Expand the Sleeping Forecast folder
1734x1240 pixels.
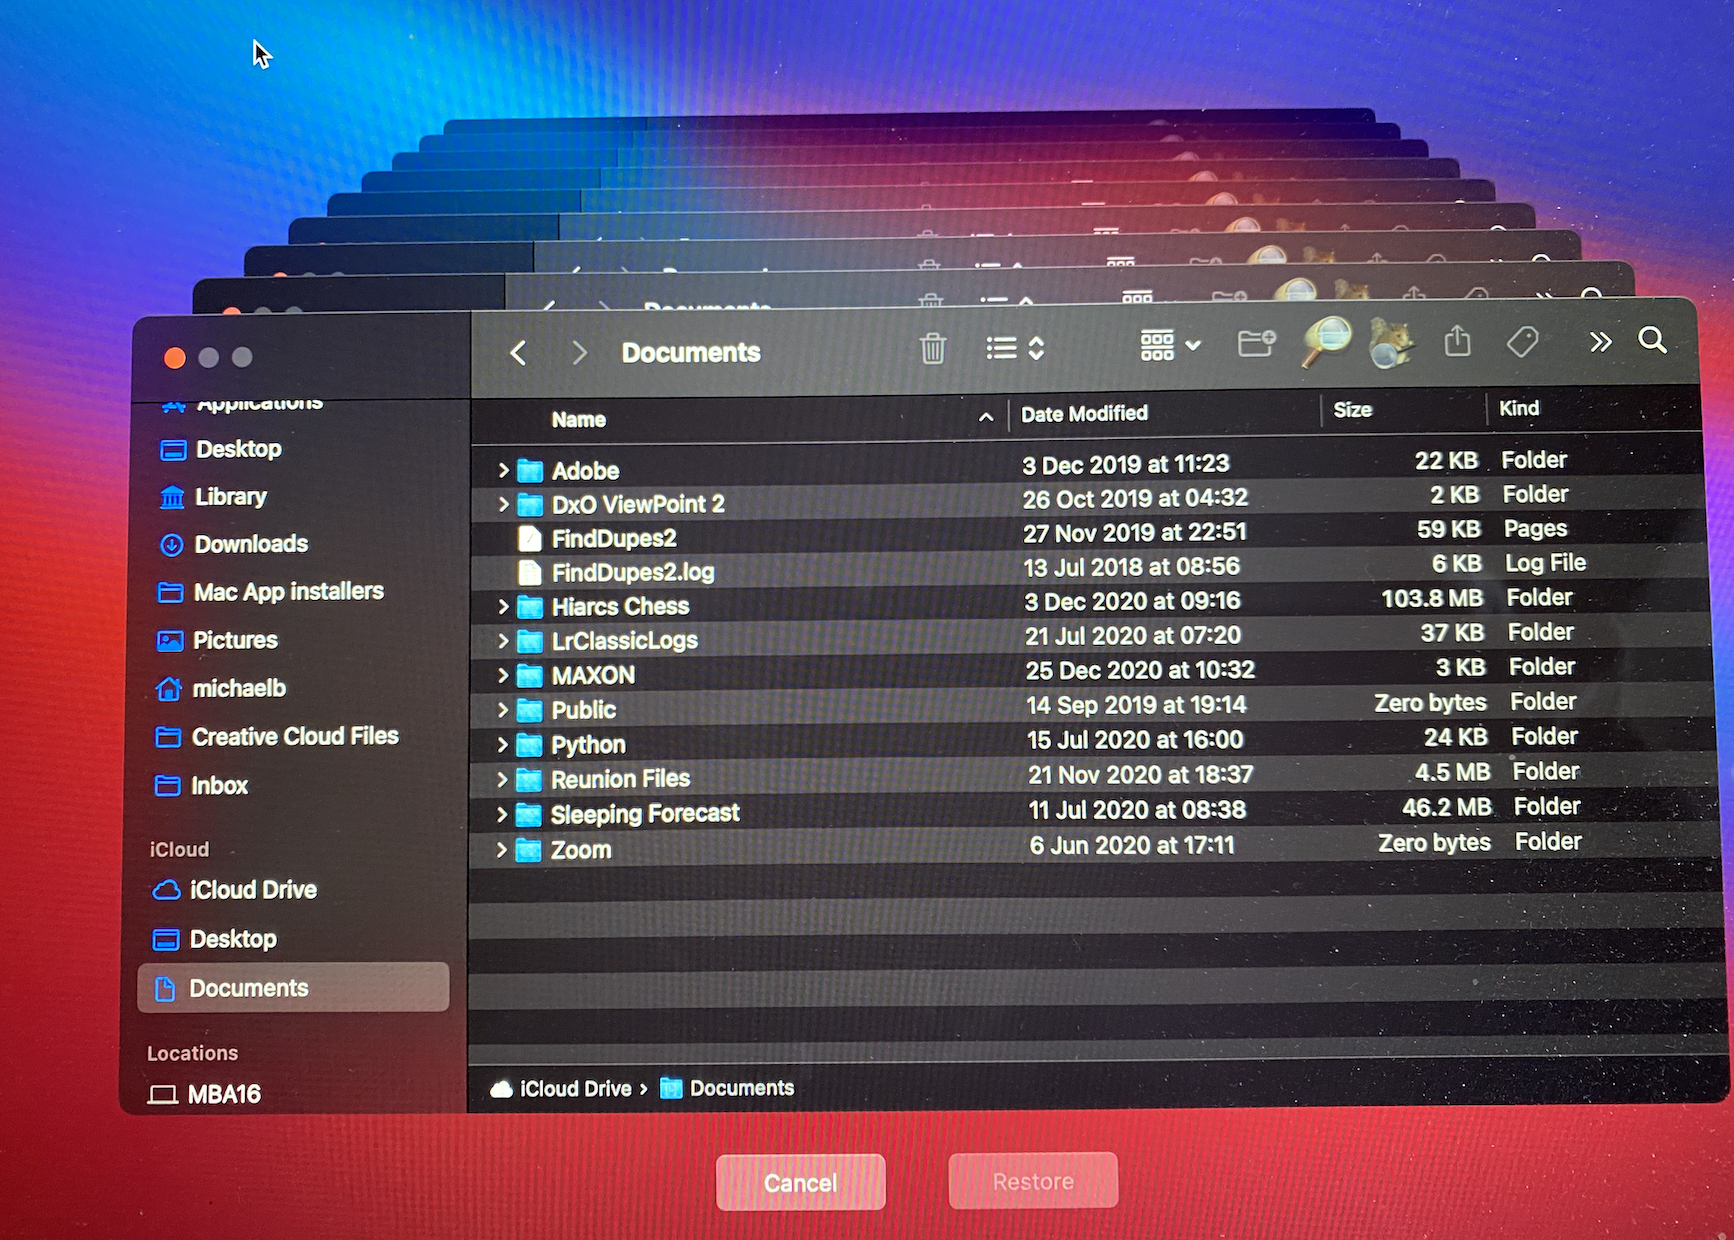pos(503,813)
